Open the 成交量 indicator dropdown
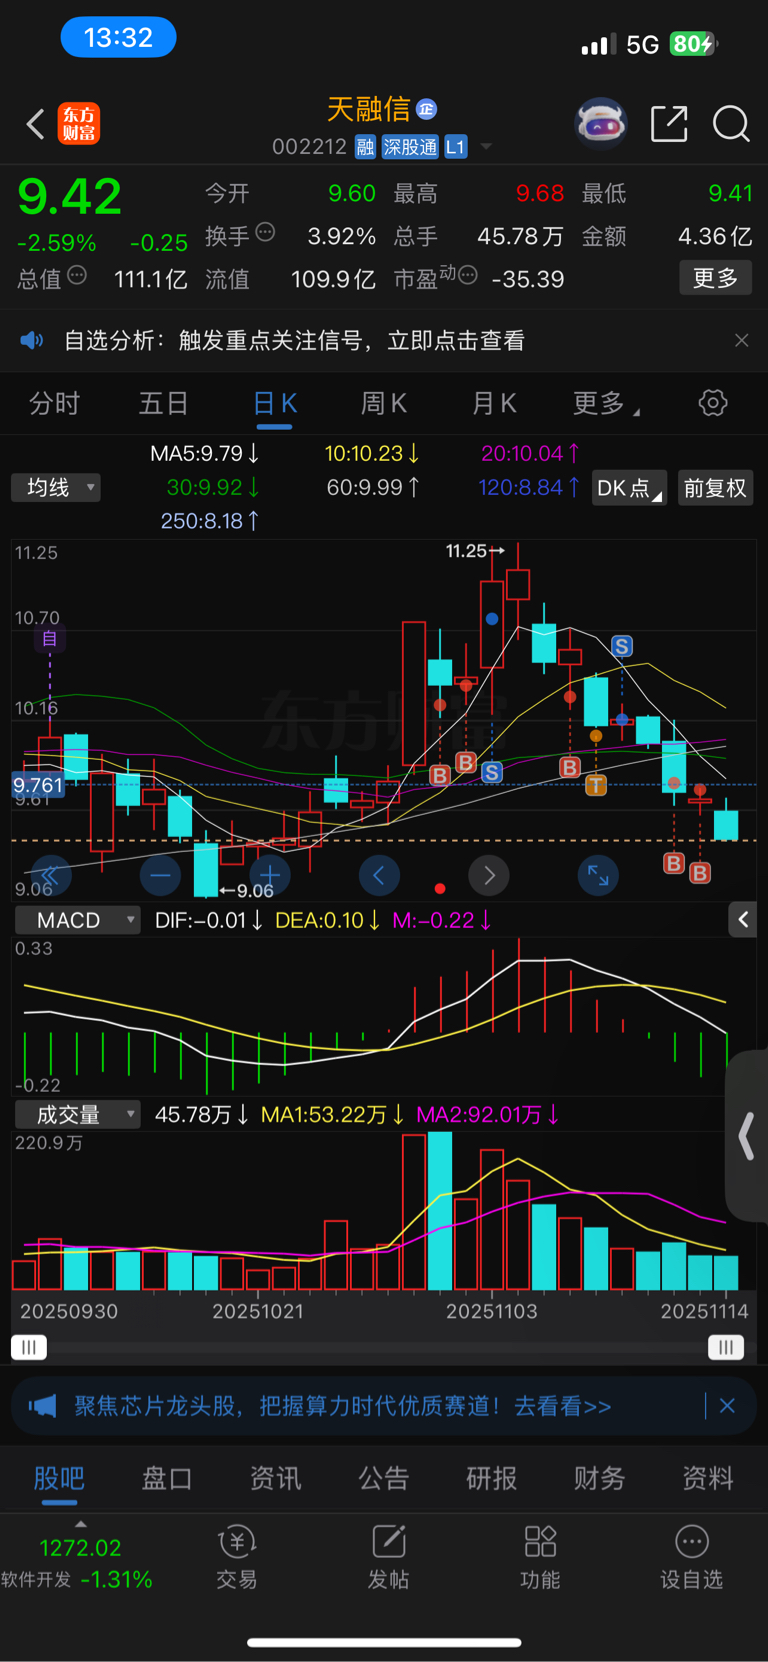 [77, 1114]
